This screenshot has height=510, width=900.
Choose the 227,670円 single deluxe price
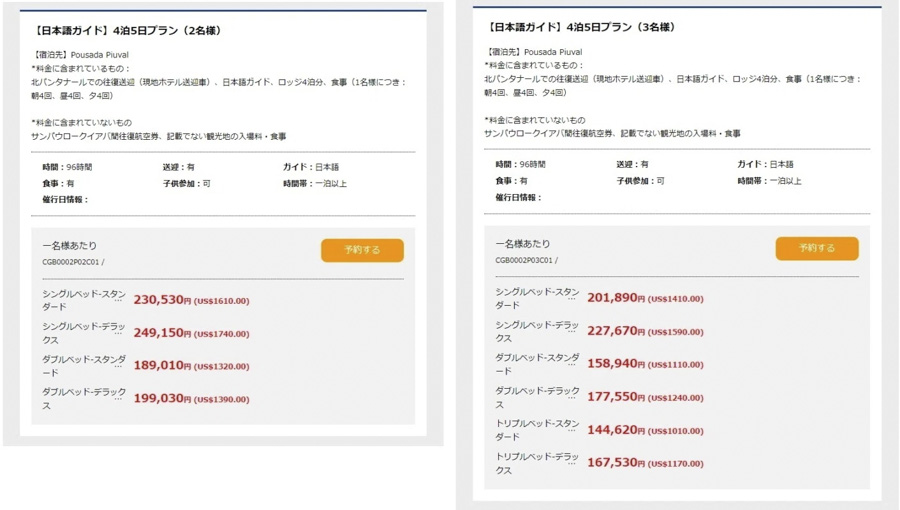615,331
